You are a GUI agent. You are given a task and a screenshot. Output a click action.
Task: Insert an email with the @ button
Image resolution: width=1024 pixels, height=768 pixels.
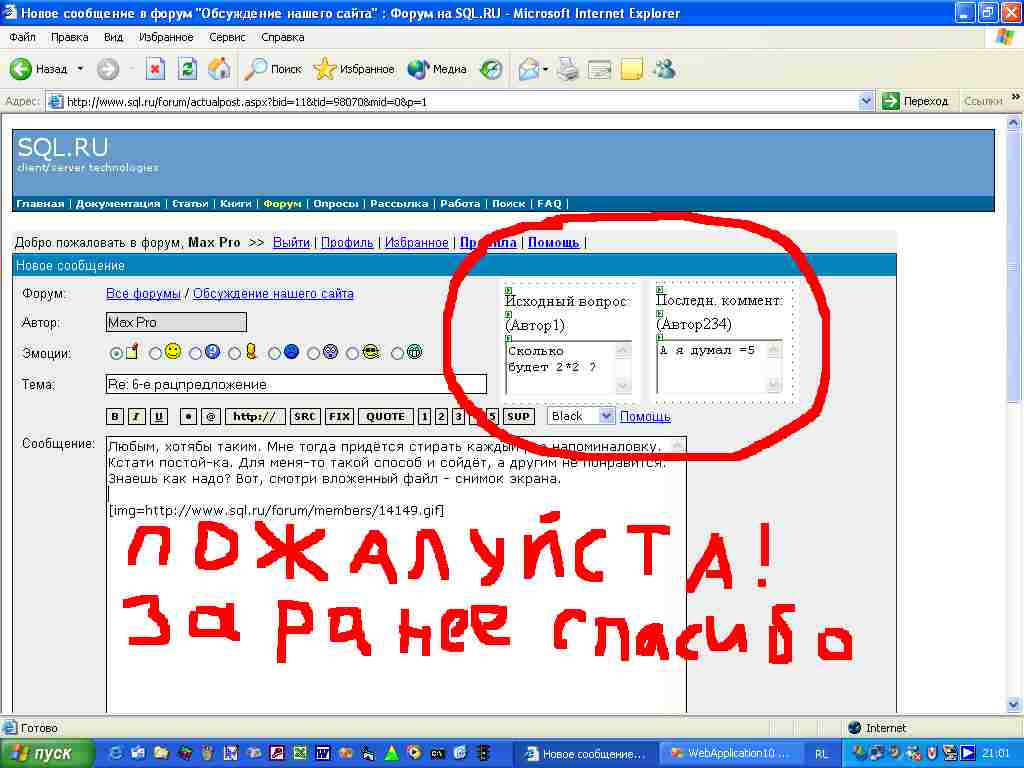tap(210, 417)
